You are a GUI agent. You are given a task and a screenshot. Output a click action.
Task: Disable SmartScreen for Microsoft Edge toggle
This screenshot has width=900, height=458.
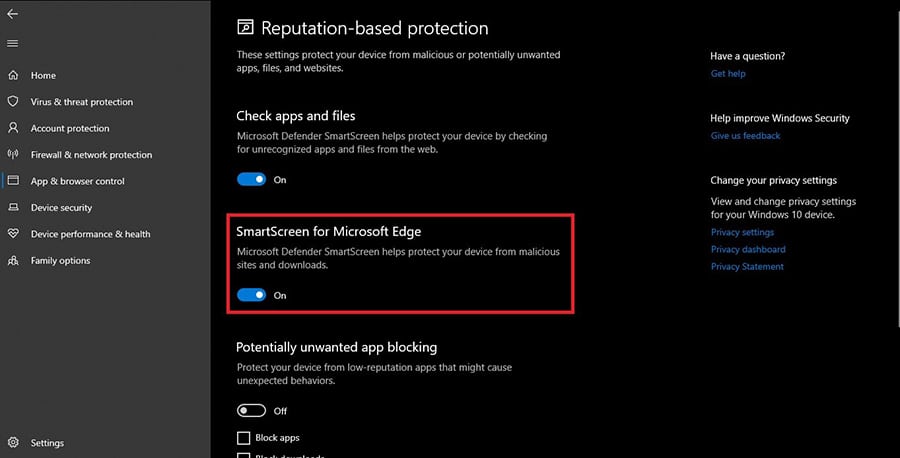[x=251, y=295]
